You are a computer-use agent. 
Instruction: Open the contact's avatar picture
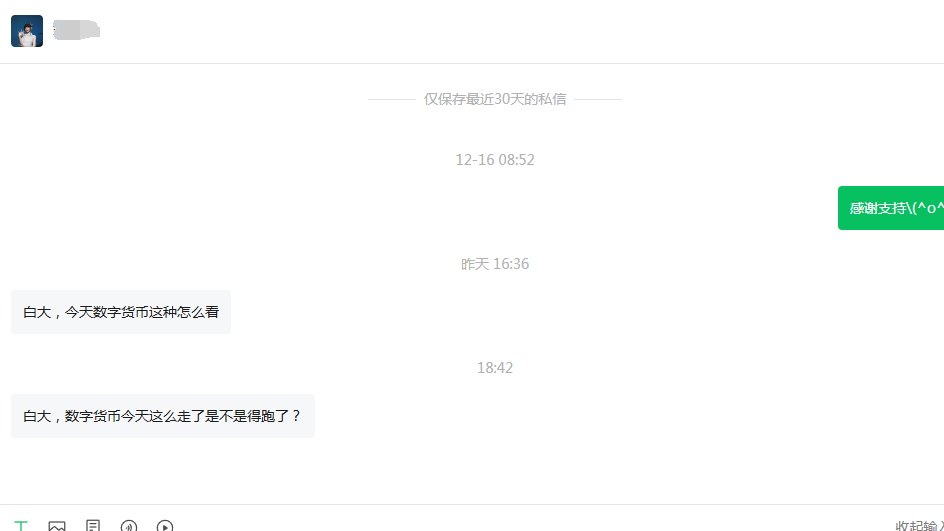click(27, 31)
